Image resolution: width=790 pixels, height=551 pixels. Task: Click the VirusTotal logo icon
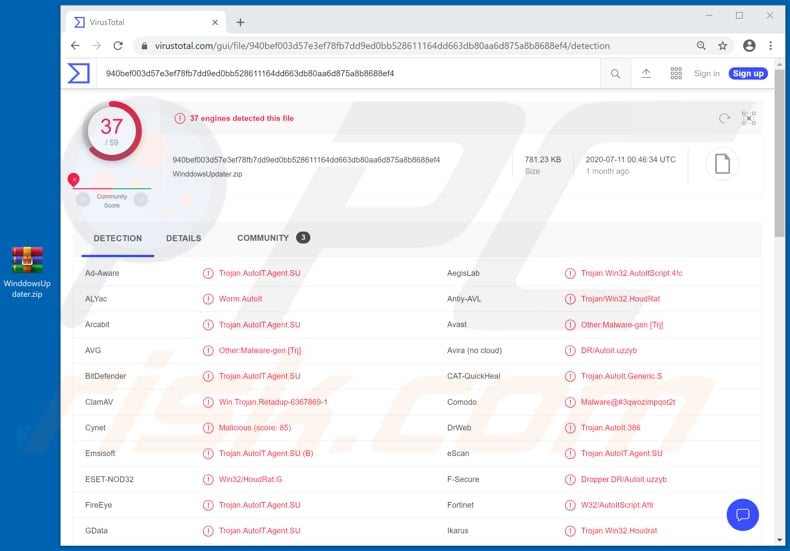[79, 74]
